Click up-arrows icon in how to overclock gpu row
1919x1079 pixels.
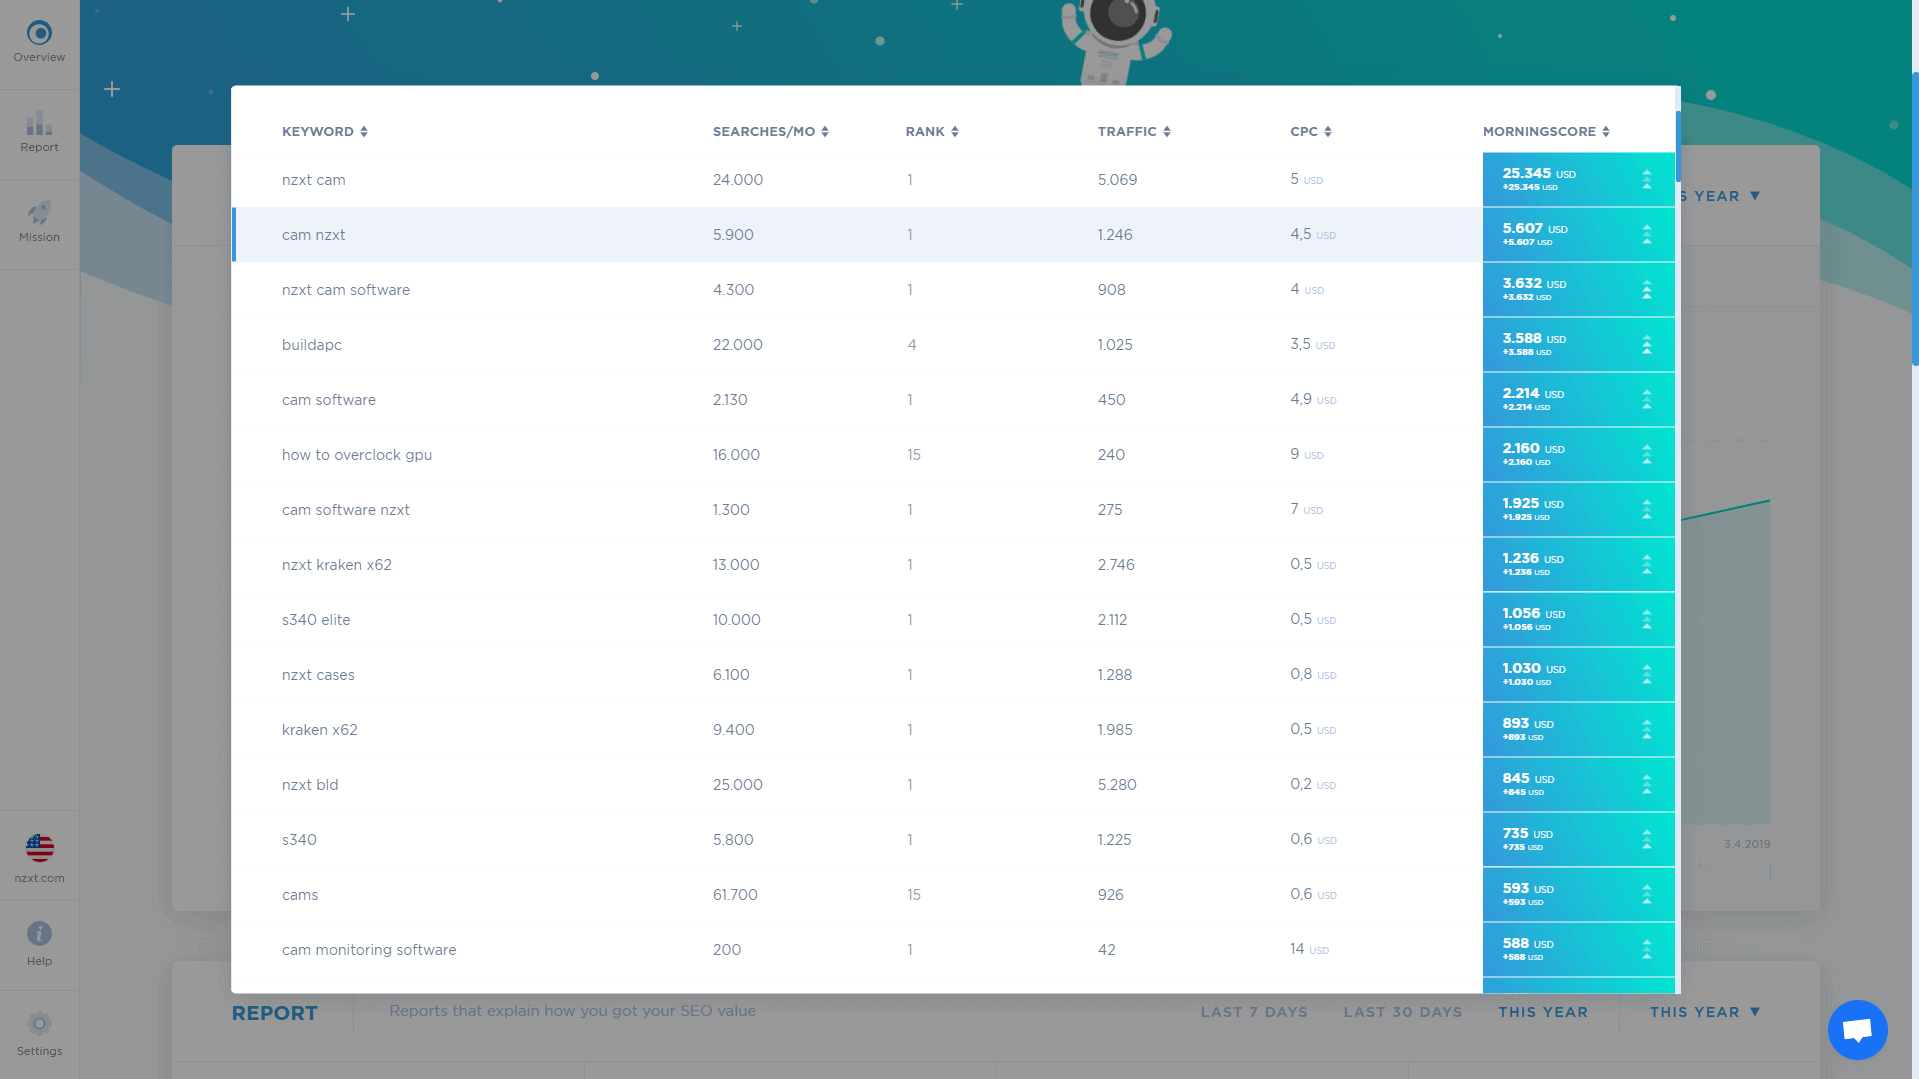point(1647,455)
